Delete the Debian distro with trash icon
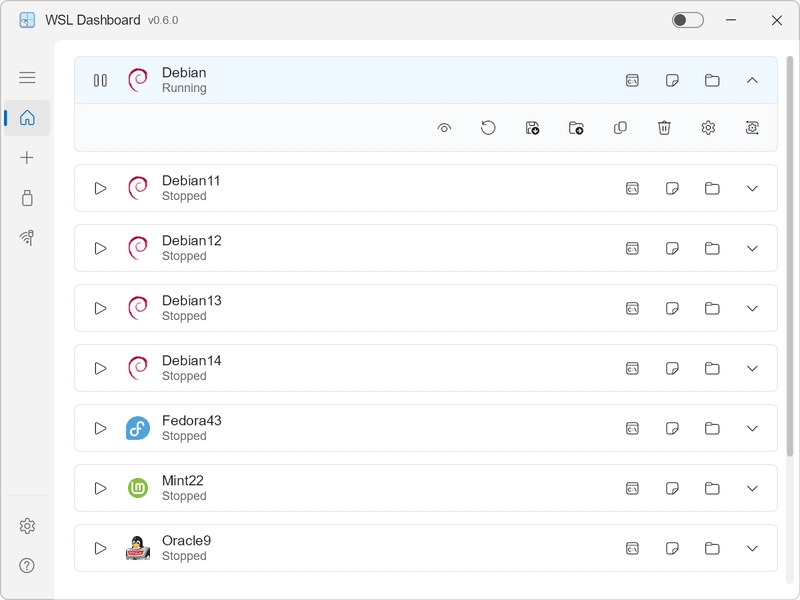 [664, 128]
